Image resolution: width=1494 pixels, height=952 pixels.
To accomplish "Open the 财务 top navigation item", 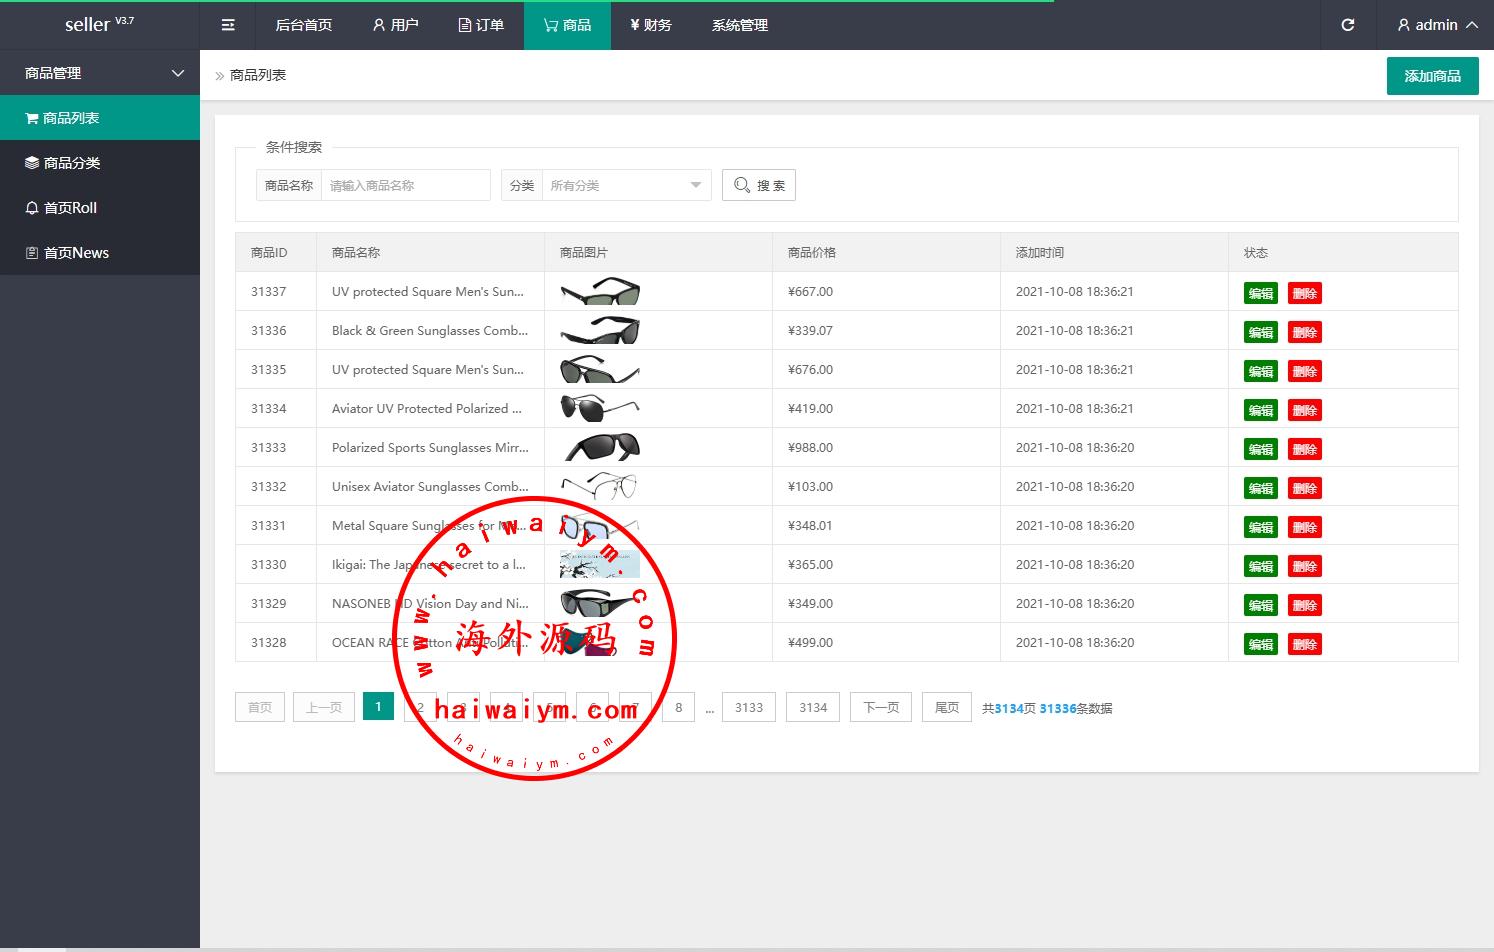I will pyautogui.click(x=650, y=25).
